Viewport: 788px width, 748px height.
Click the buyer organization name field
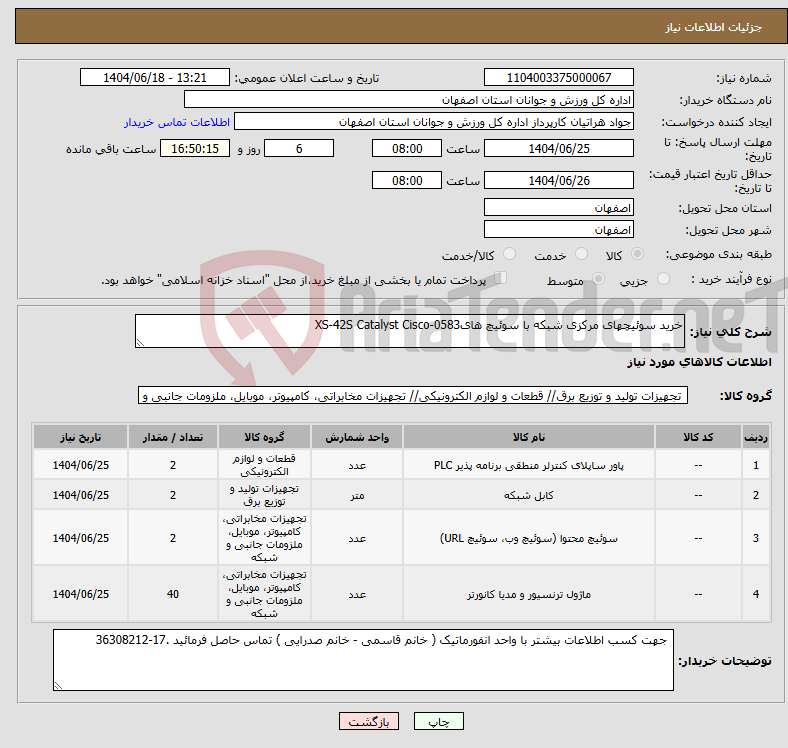pos(409,100)
